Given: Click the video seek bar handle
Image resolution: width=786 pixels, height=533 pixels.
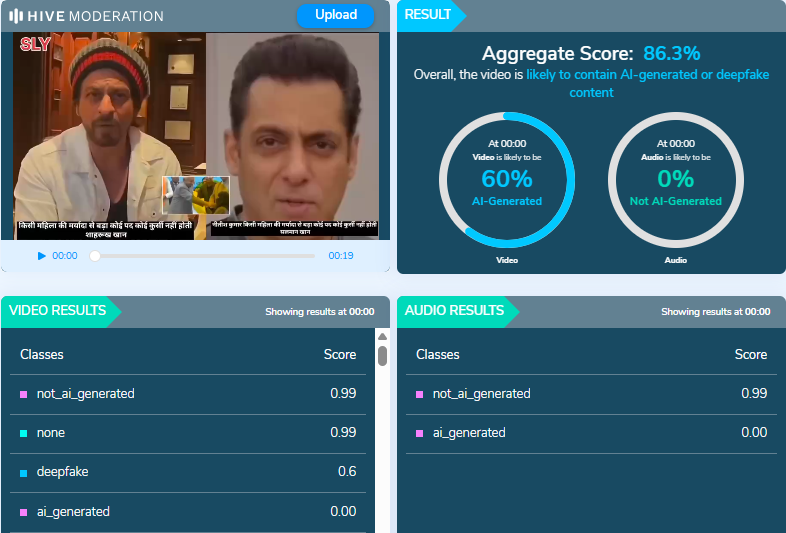Looking at the screenshot, I should pyautogui.click(x=95, y=256).
